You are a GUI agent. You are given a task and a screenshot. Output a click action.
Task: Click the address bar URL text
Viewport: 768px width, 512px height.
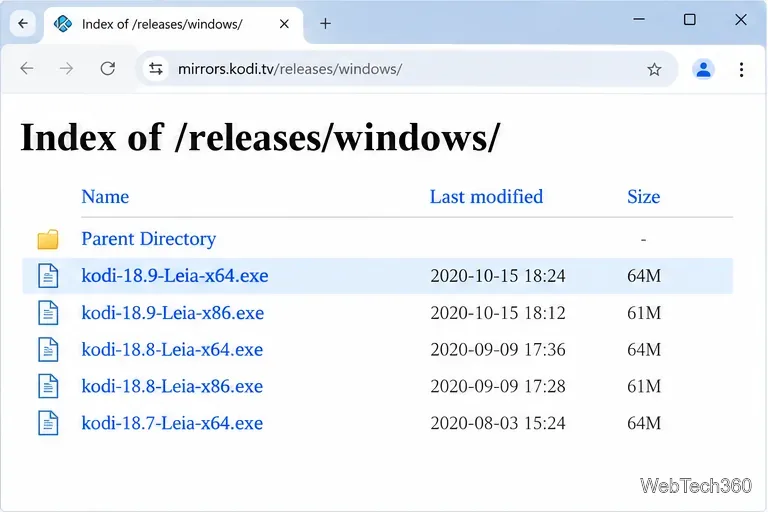point(290,69)
